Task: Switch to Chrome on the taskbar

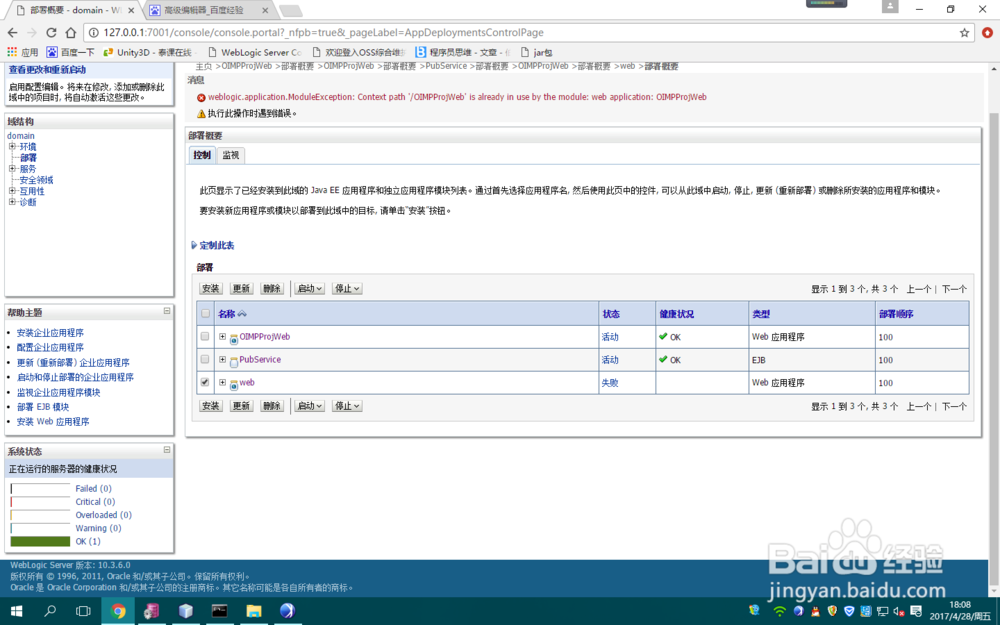Action: coord(118,611)
